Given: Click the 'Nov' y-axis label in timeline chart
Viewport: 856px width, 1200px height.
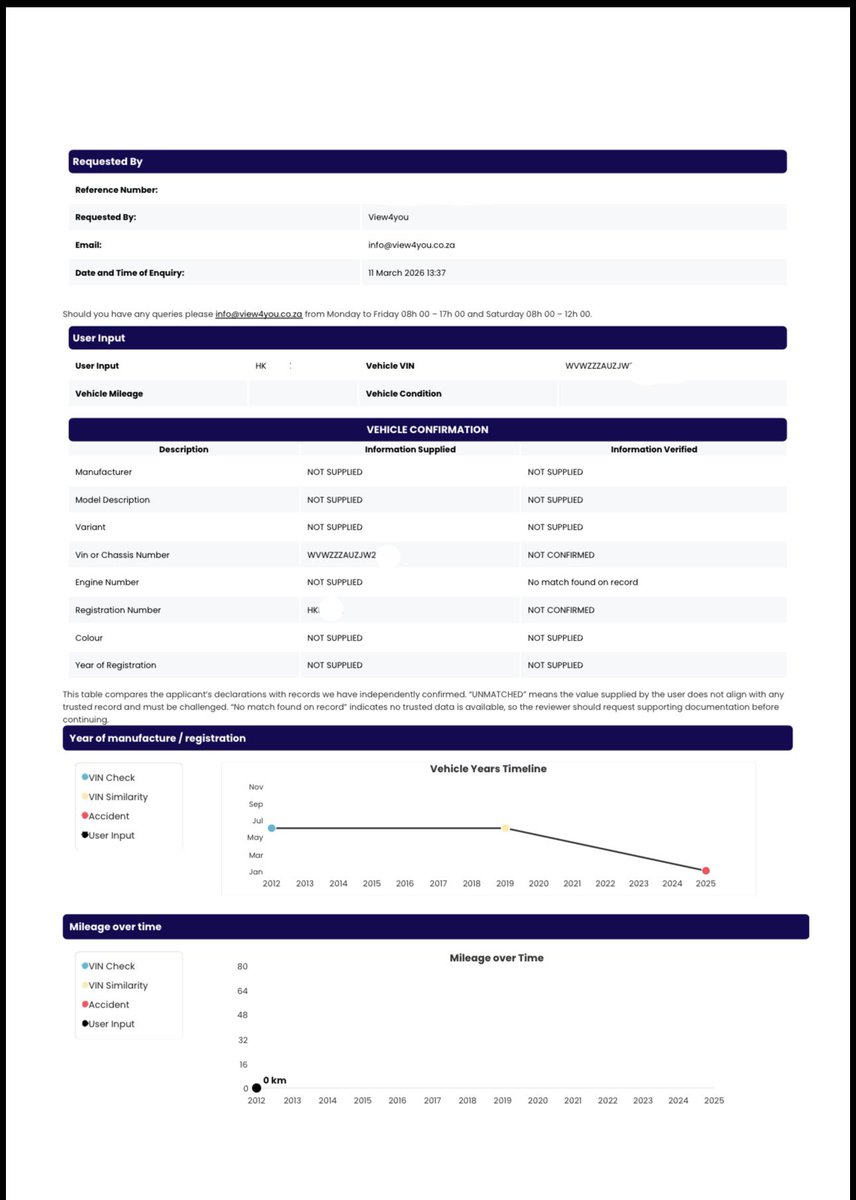Looking at the screenshot, I should tap(256, 787).
